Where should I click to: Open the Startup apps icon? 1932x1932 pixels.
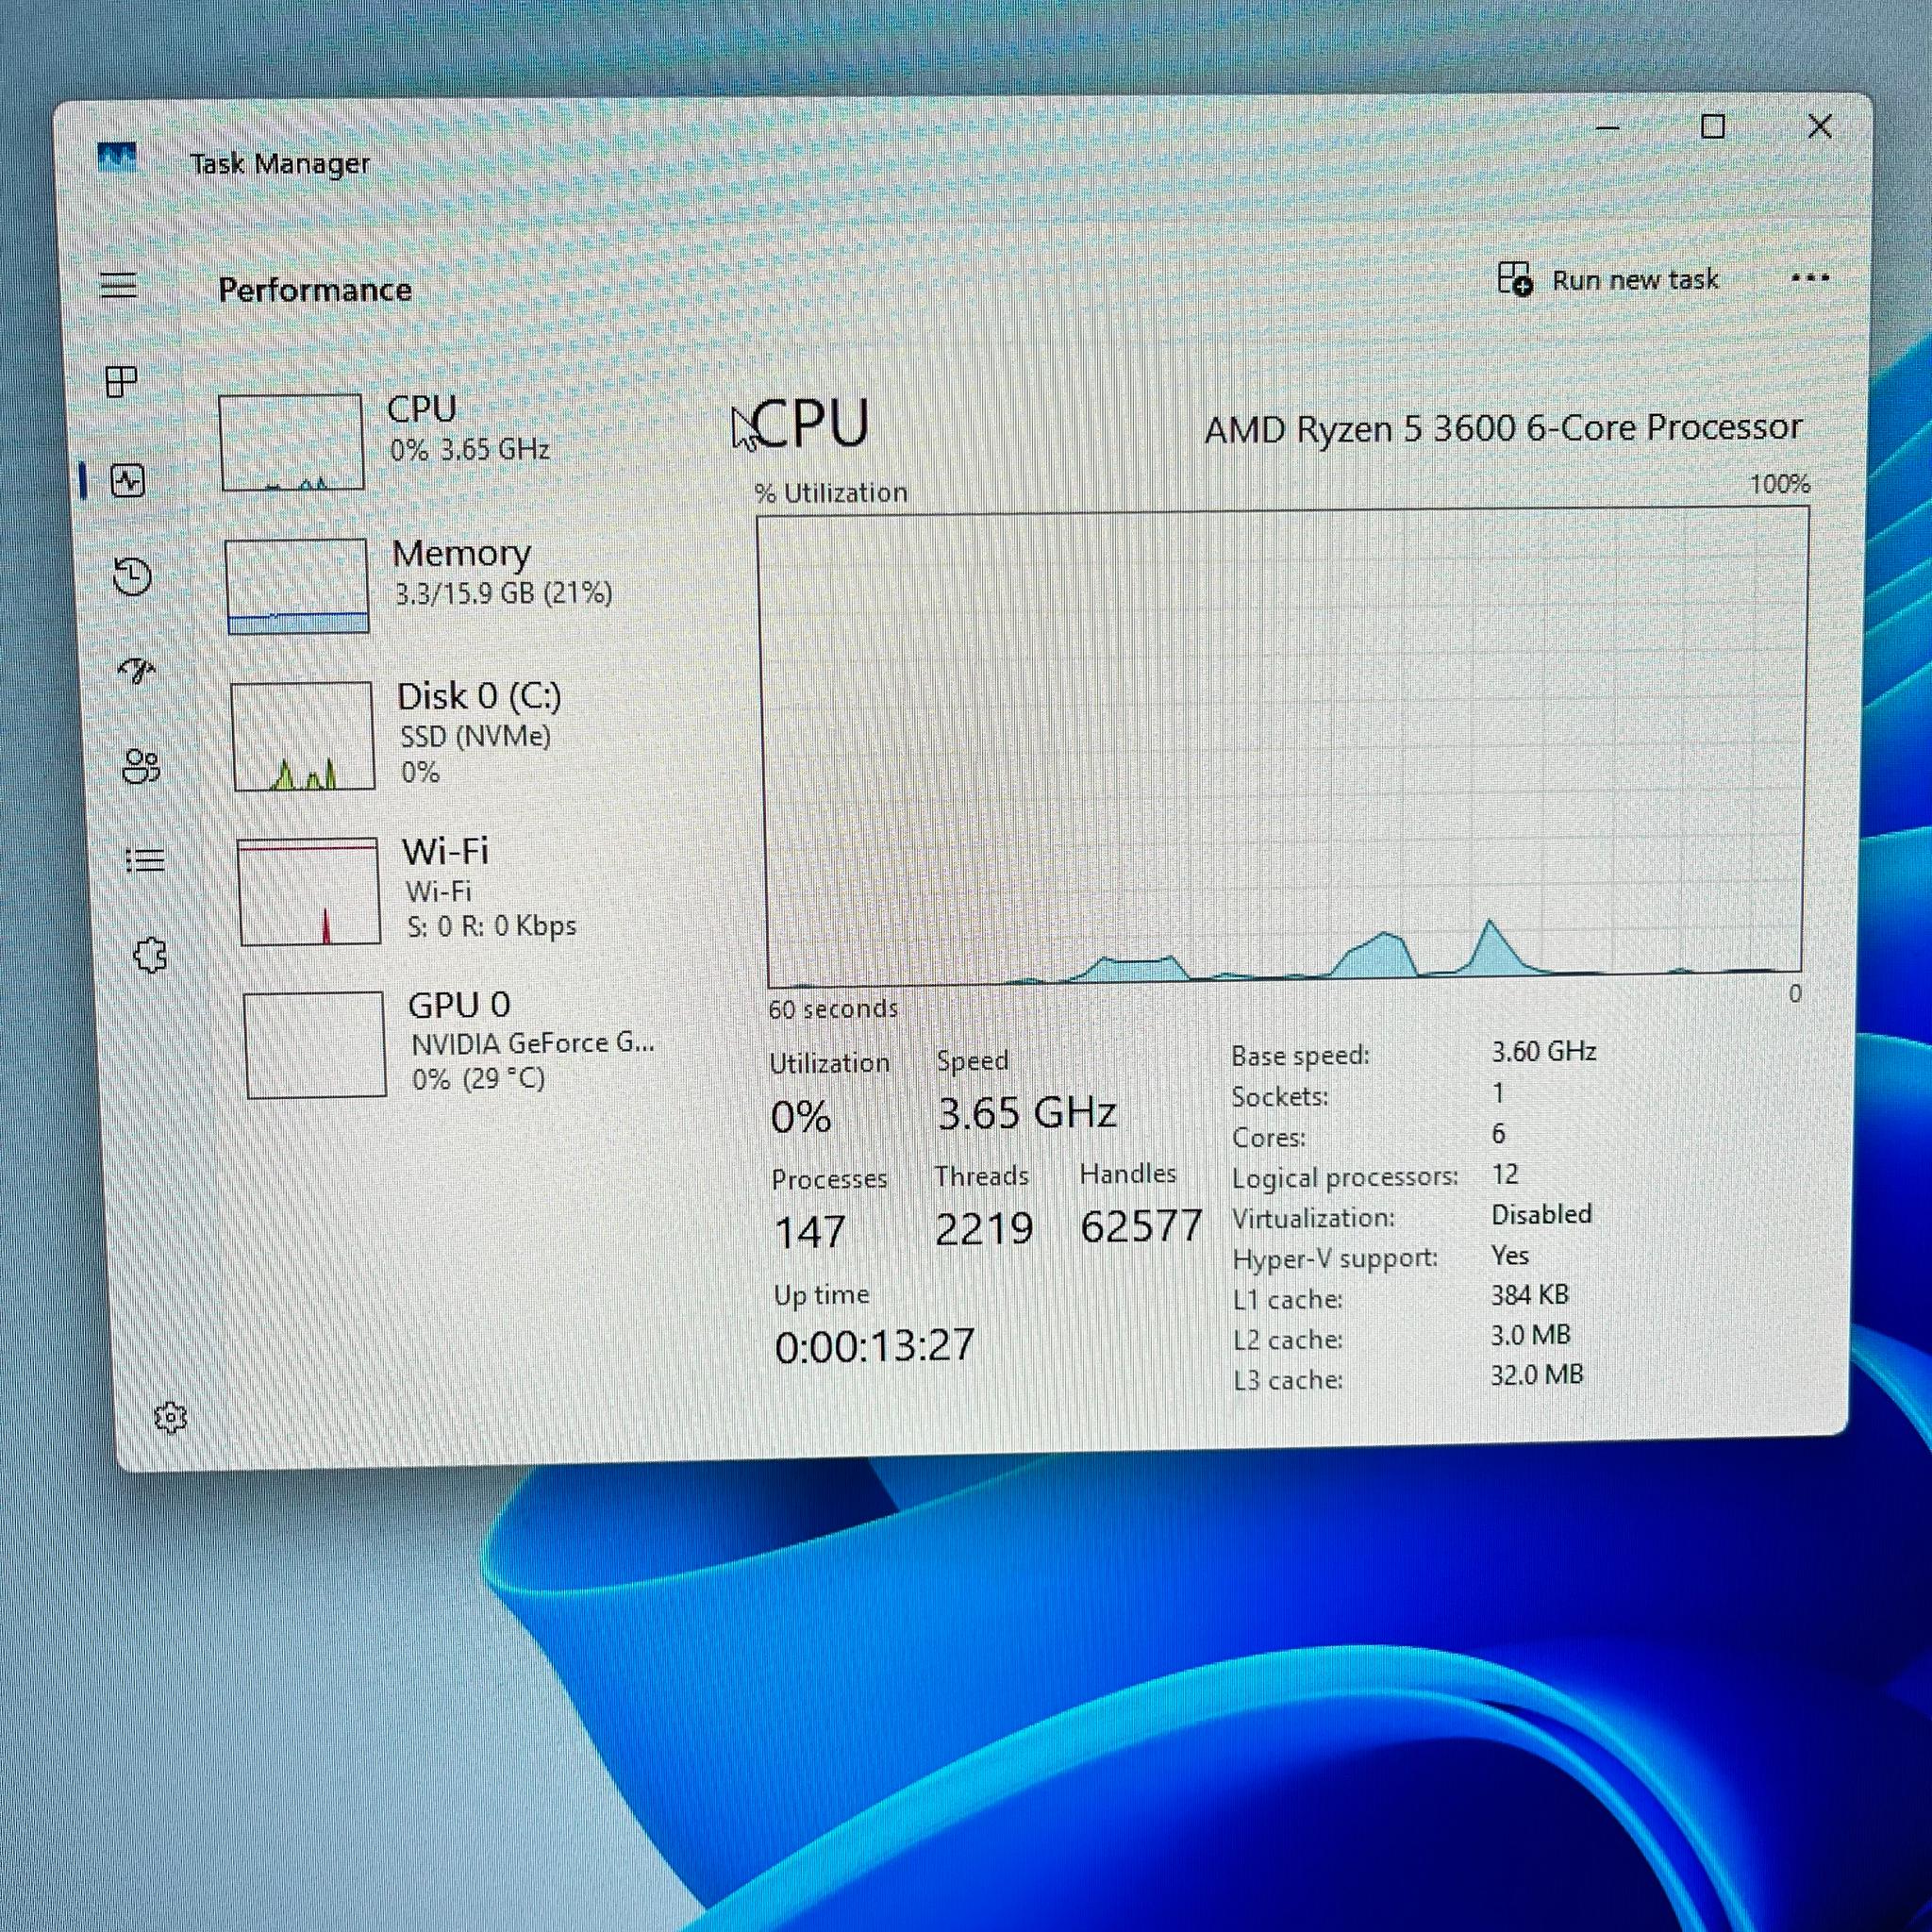(137, 670)
